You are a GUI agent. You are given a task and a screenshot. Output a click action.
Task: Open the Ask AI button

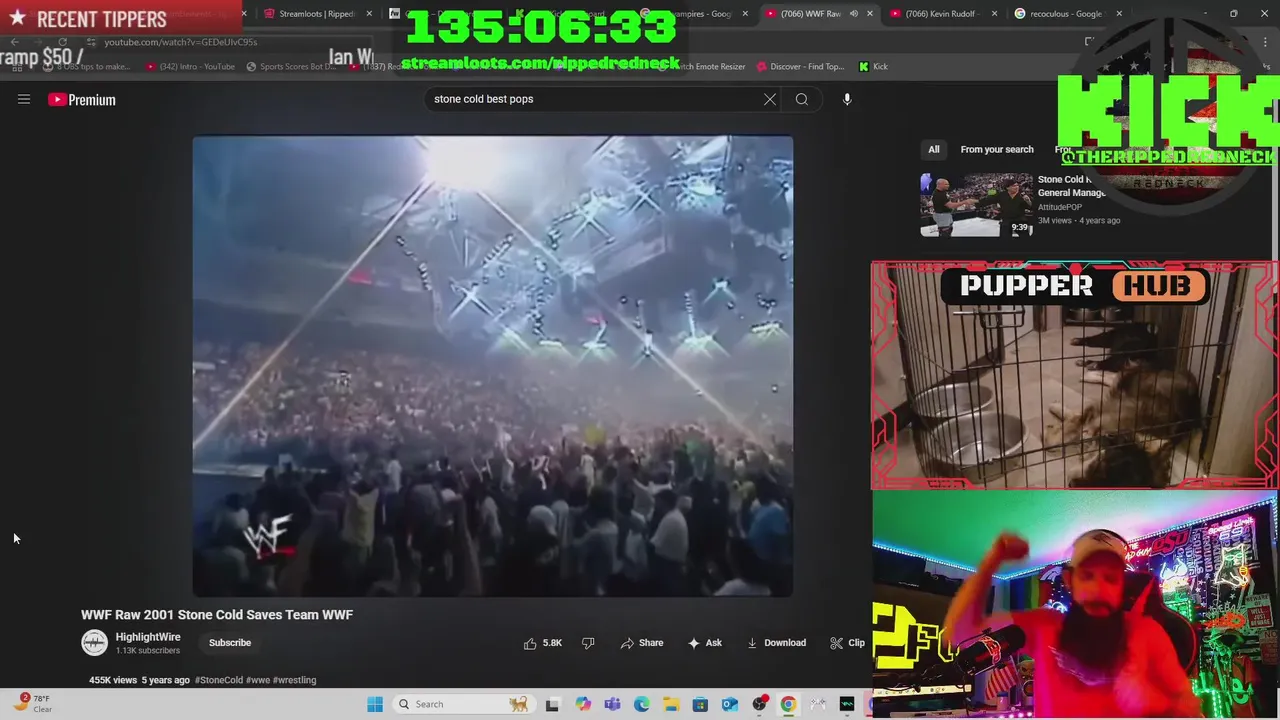[705, 643]
